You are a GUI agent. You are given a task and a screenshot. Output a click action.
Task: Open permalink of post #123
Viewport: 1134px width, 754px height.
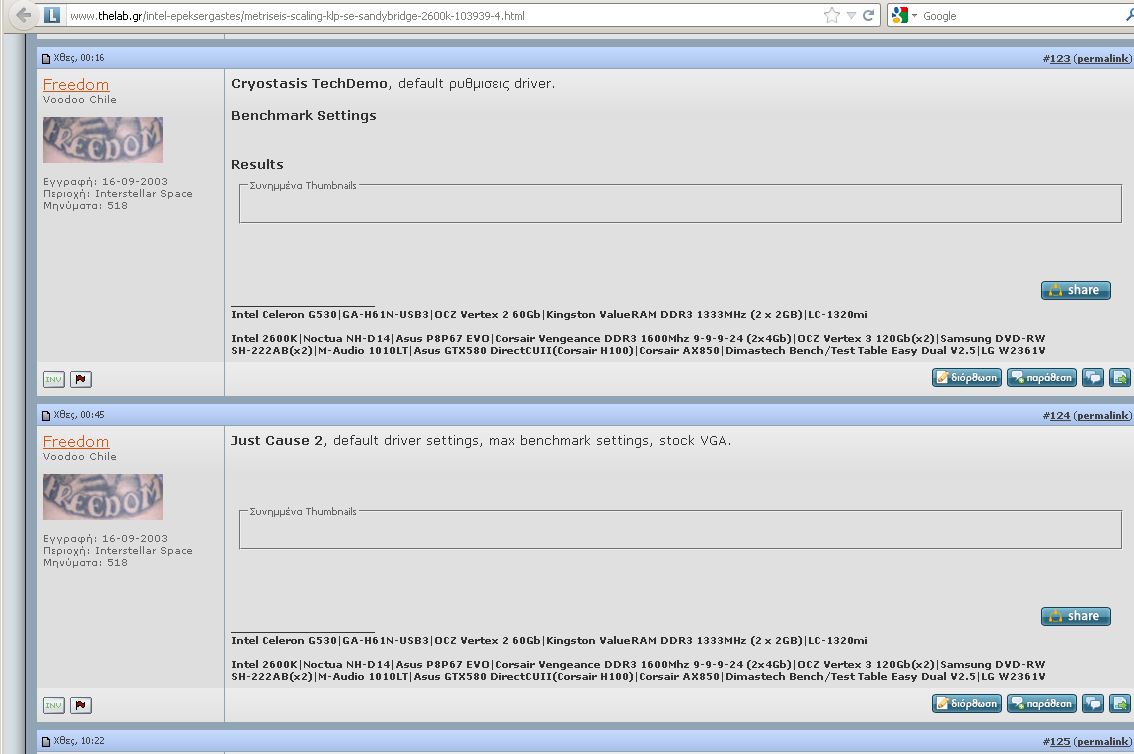[1102, 59]
